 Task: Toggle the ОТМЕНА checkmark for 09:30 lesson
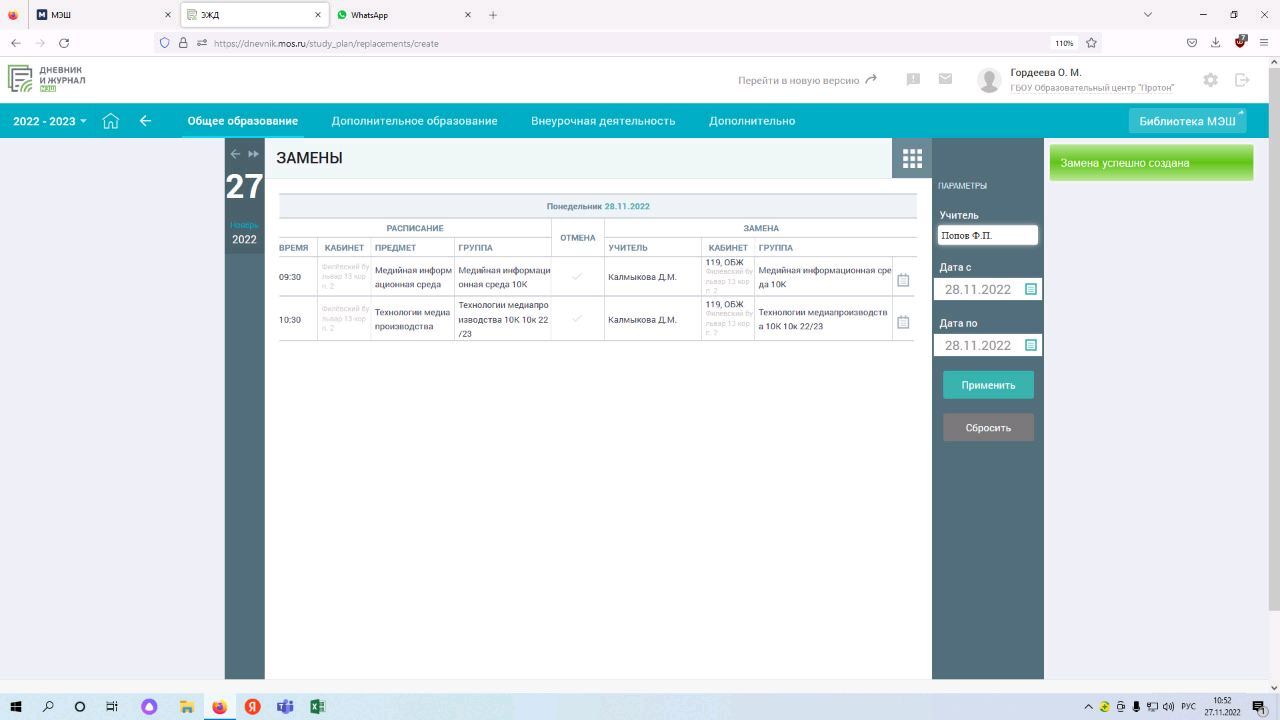(x=577, y=277)
